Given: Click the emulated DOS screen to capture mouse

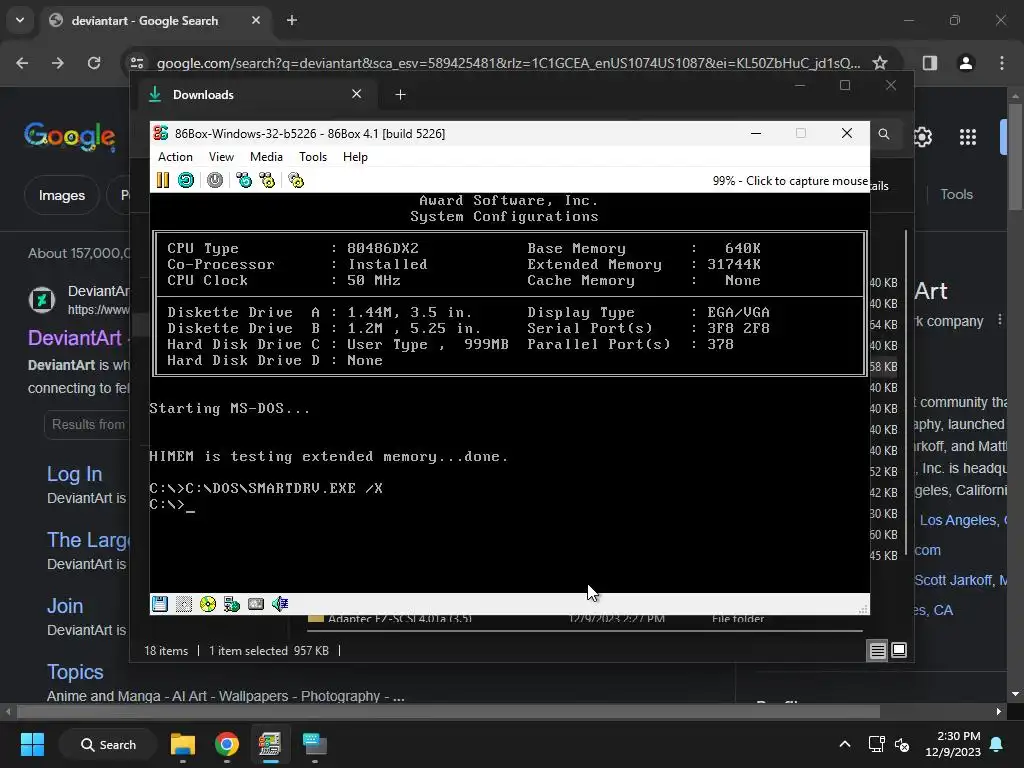Looking at the screenshot, I should [x=509, y=392].
